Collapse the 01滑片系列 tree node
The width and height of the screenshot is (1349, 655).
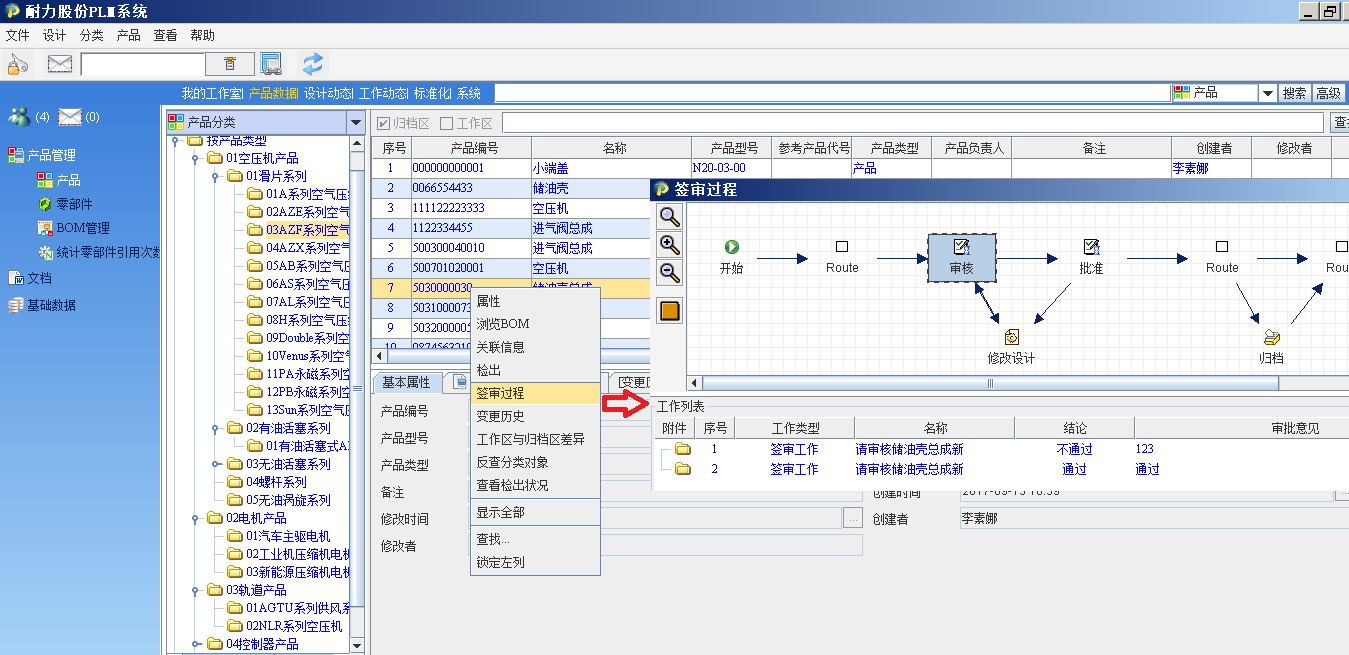(x=215, y=176)
